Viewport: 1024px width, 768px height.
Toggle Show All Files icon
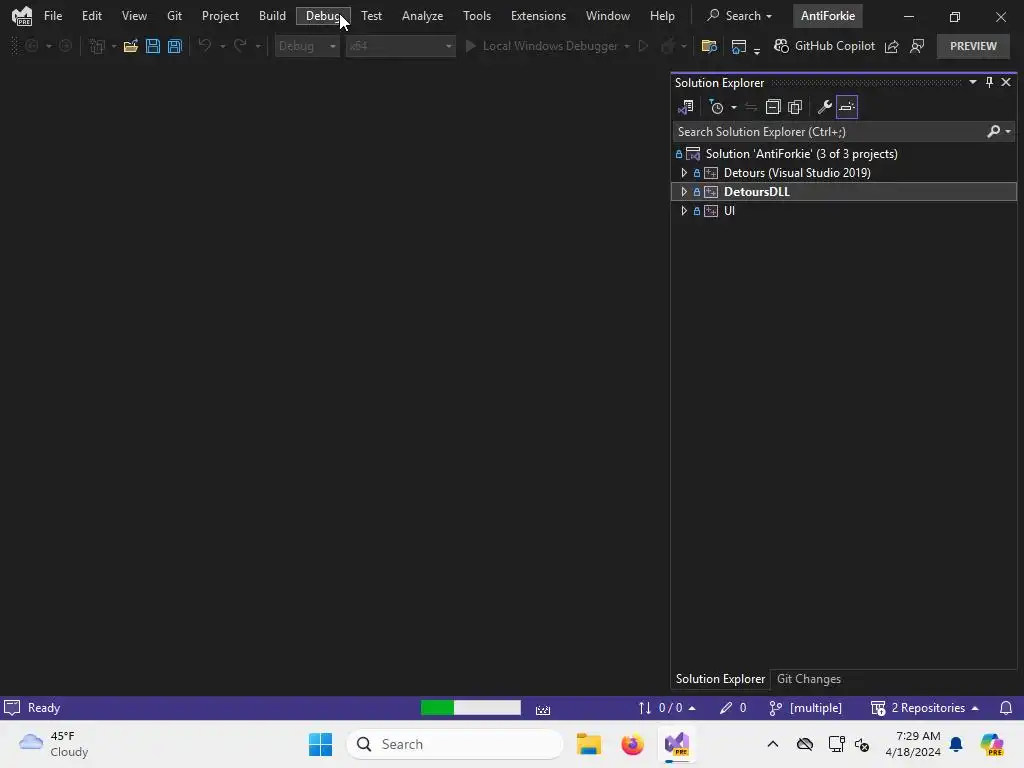[x=795, y=107]
